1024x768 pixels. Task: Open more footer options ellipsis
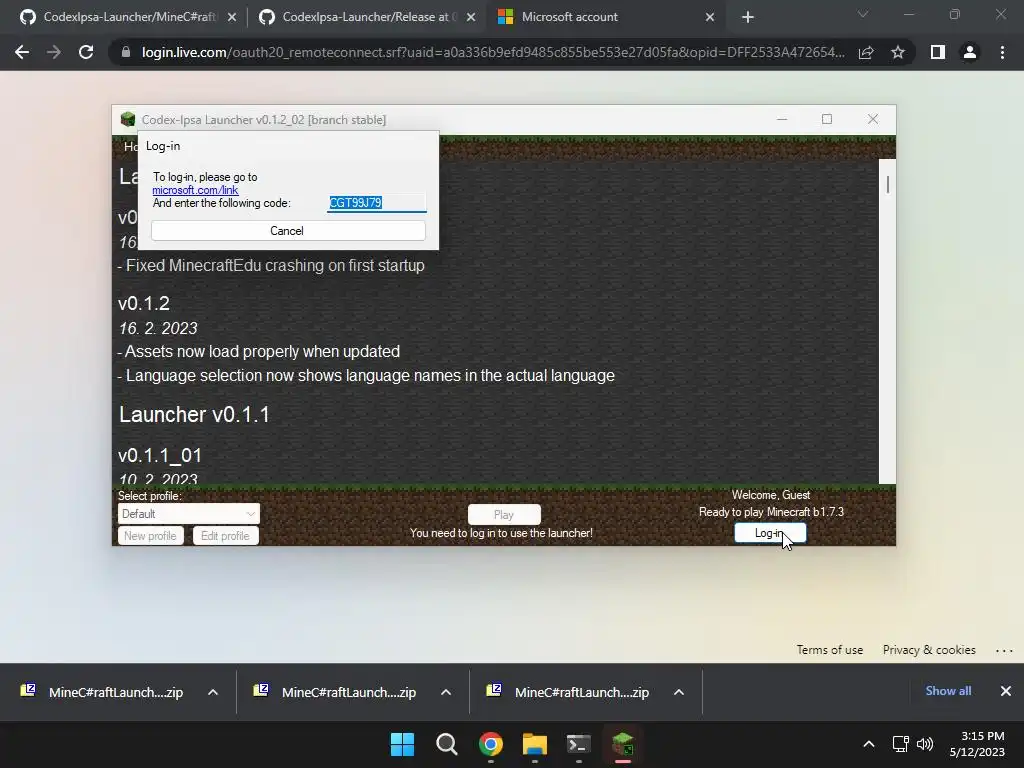(x=1004, y=650)
